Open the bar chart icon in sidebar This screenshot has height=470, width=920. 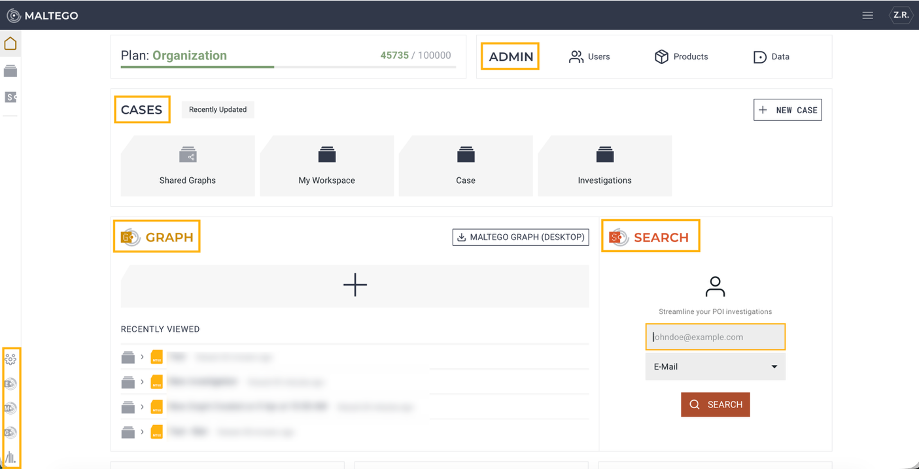pos(11,457)
